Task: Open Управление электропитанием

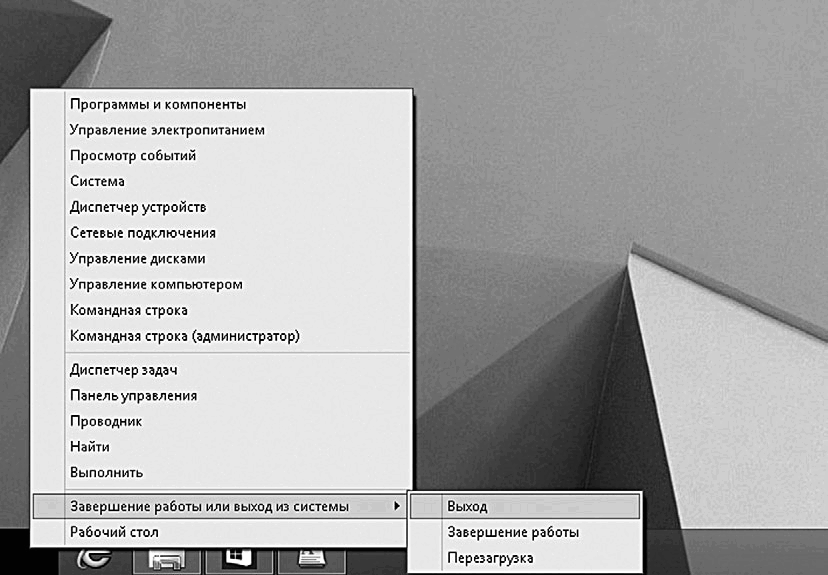Action: click(167, 130)
